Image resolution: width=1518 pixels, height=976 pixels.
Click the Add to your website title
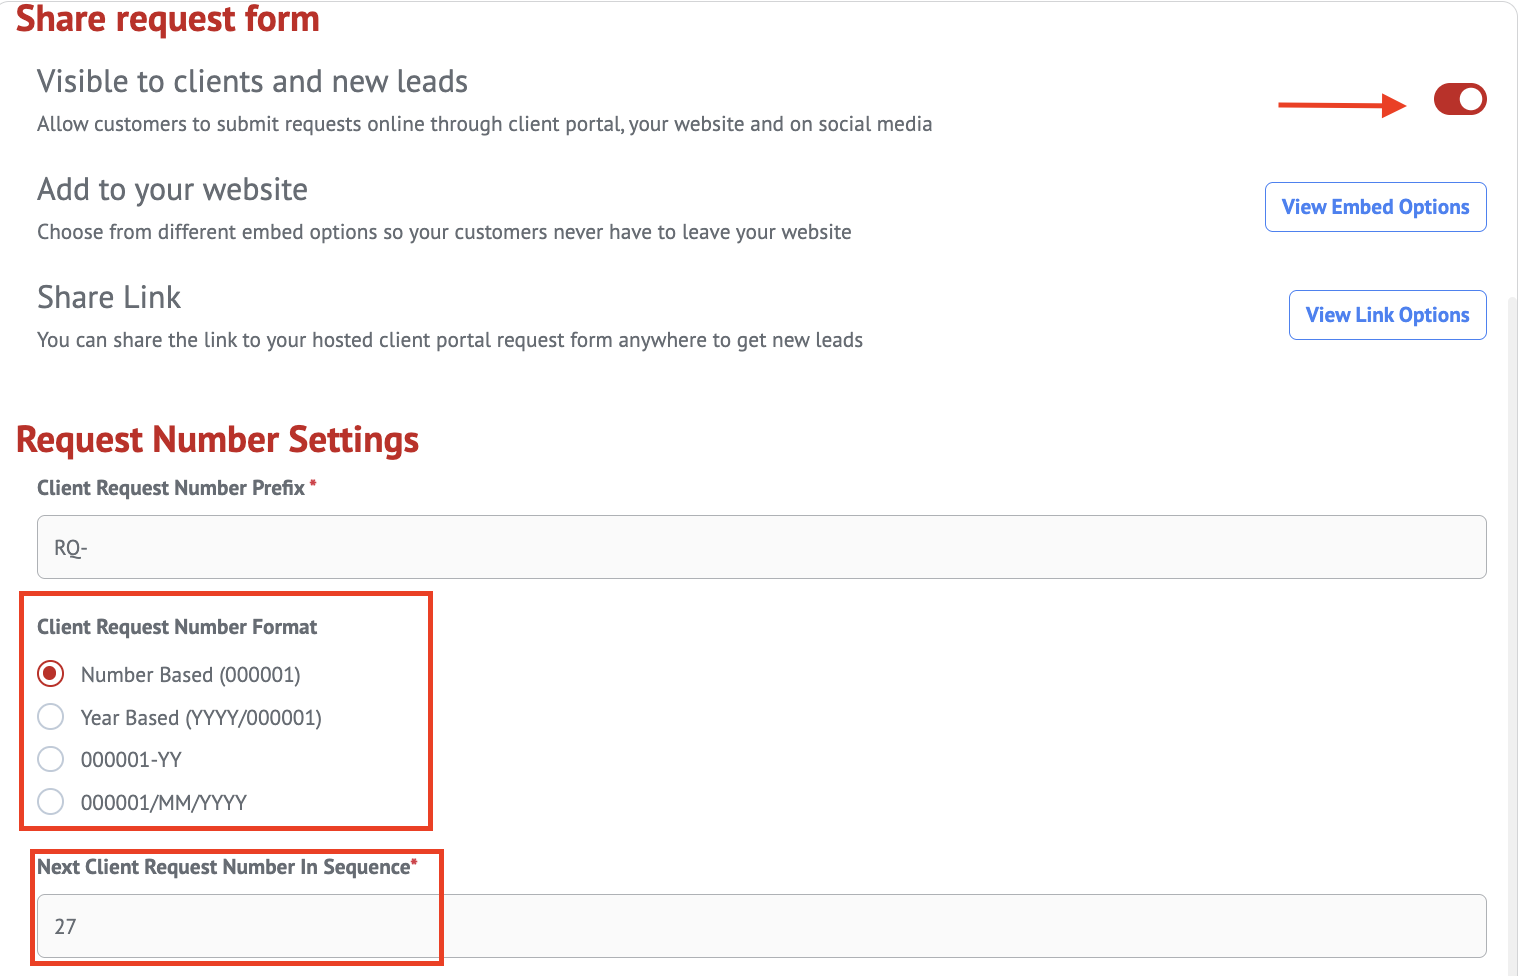pos(172,189)
